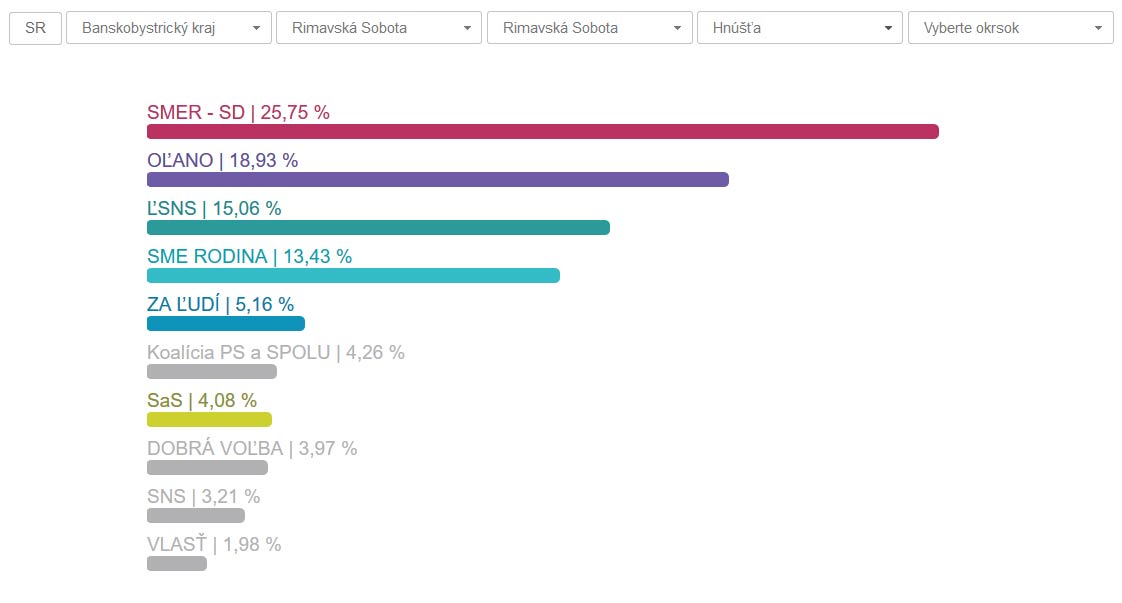Expand the Vyberte okrsok dropdown
This screenshot has width=1122, height=603.
coord(1010,28)
